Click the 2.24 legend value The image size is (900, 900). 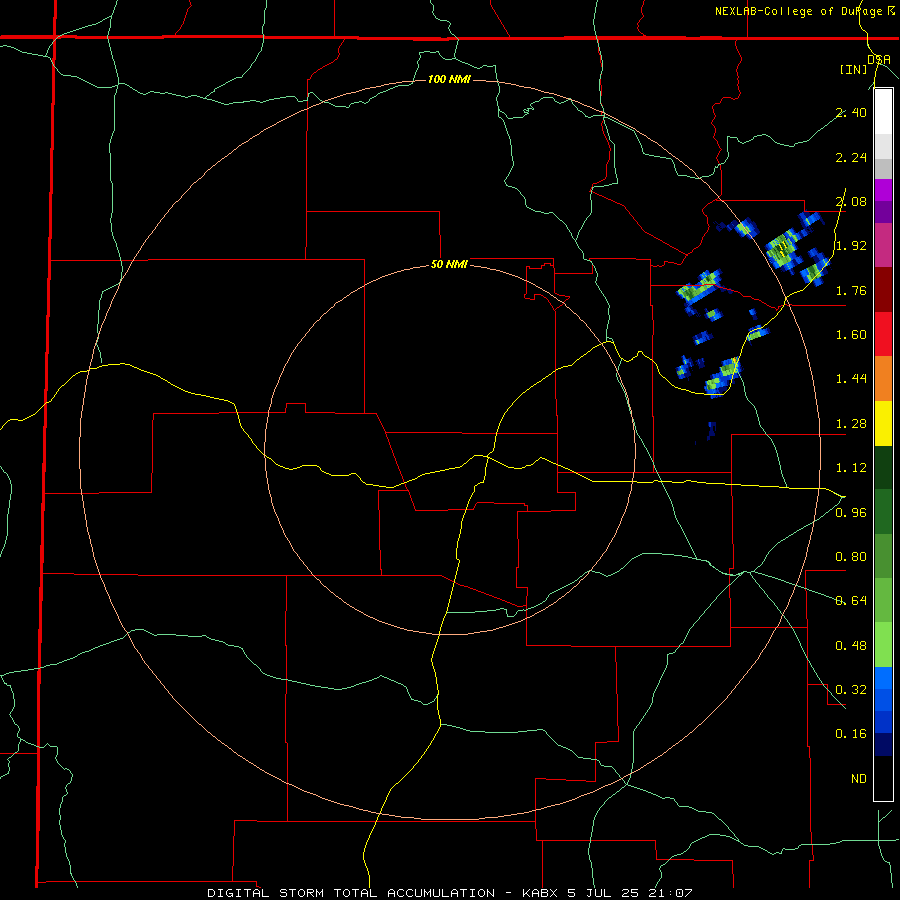851,157
